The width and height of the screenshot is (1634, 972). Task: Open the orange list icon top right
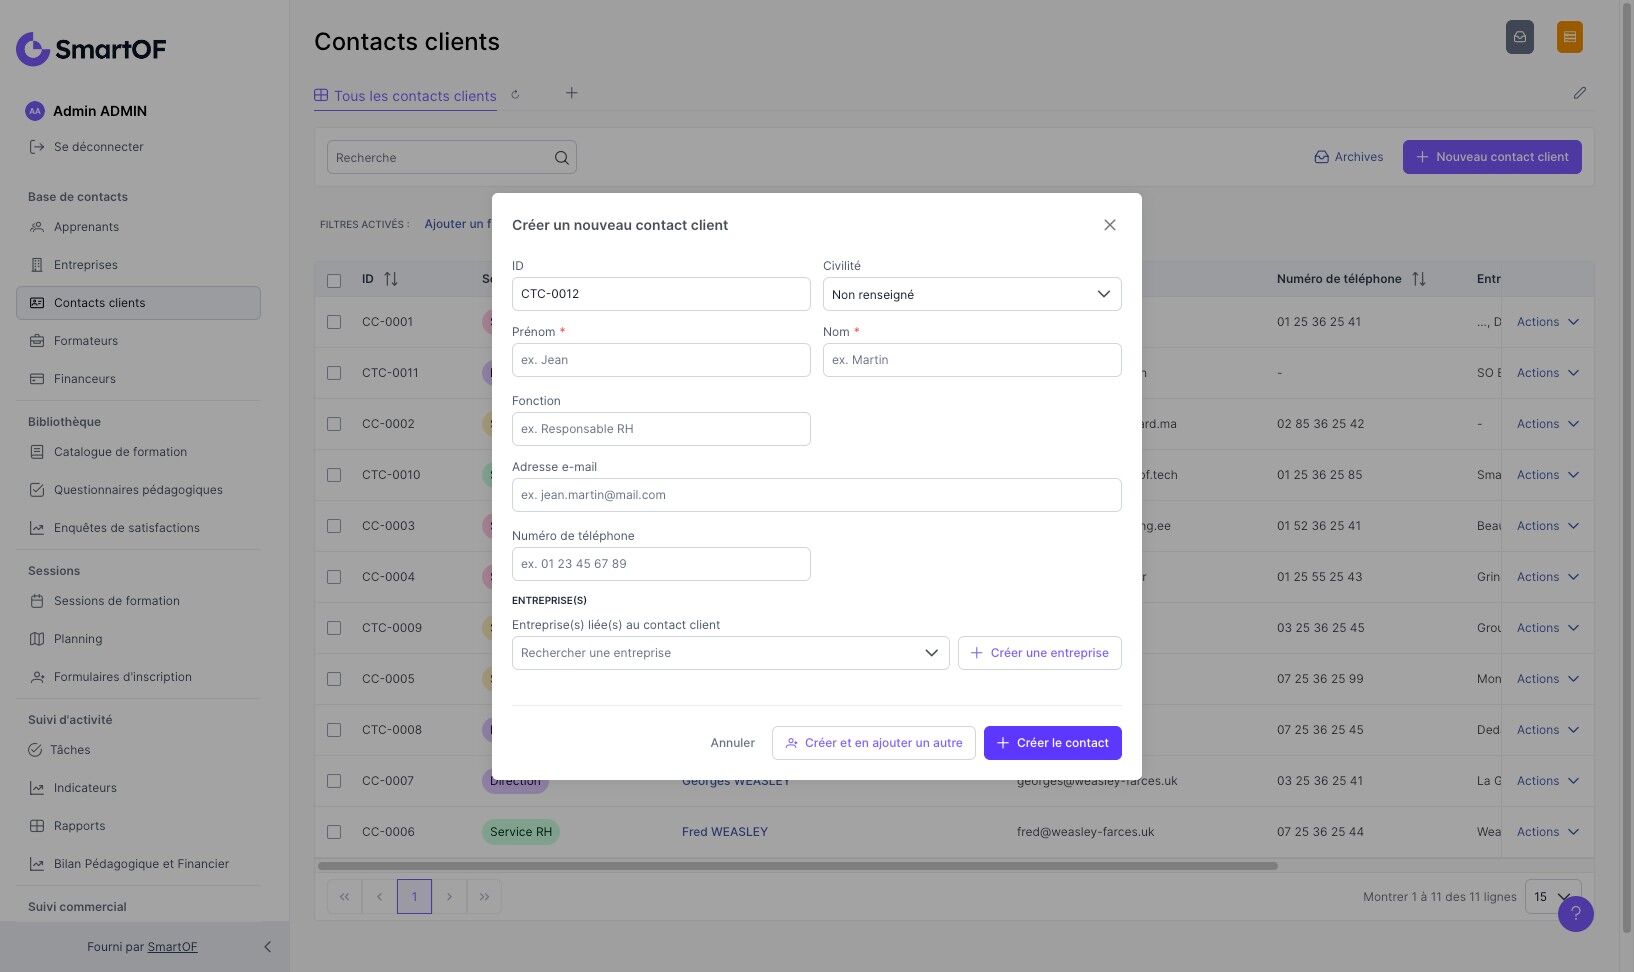[x=1569, y=37]
